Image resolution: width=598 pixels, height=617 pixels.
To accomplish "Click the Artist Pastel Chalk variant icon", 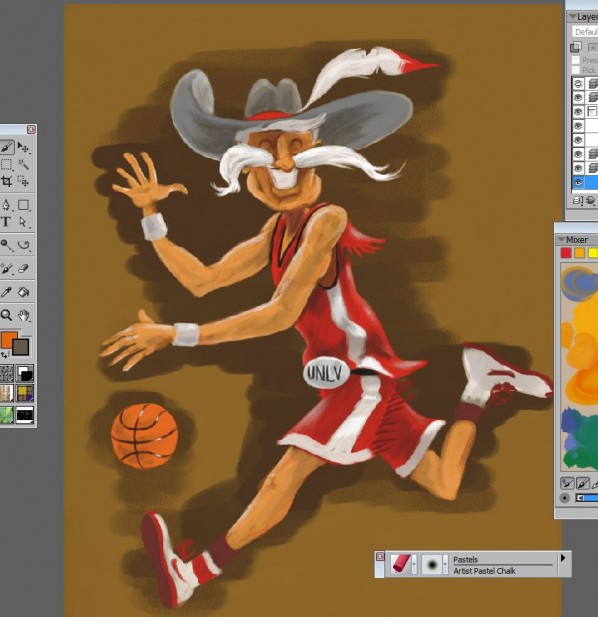I will (x=432, y=565).
